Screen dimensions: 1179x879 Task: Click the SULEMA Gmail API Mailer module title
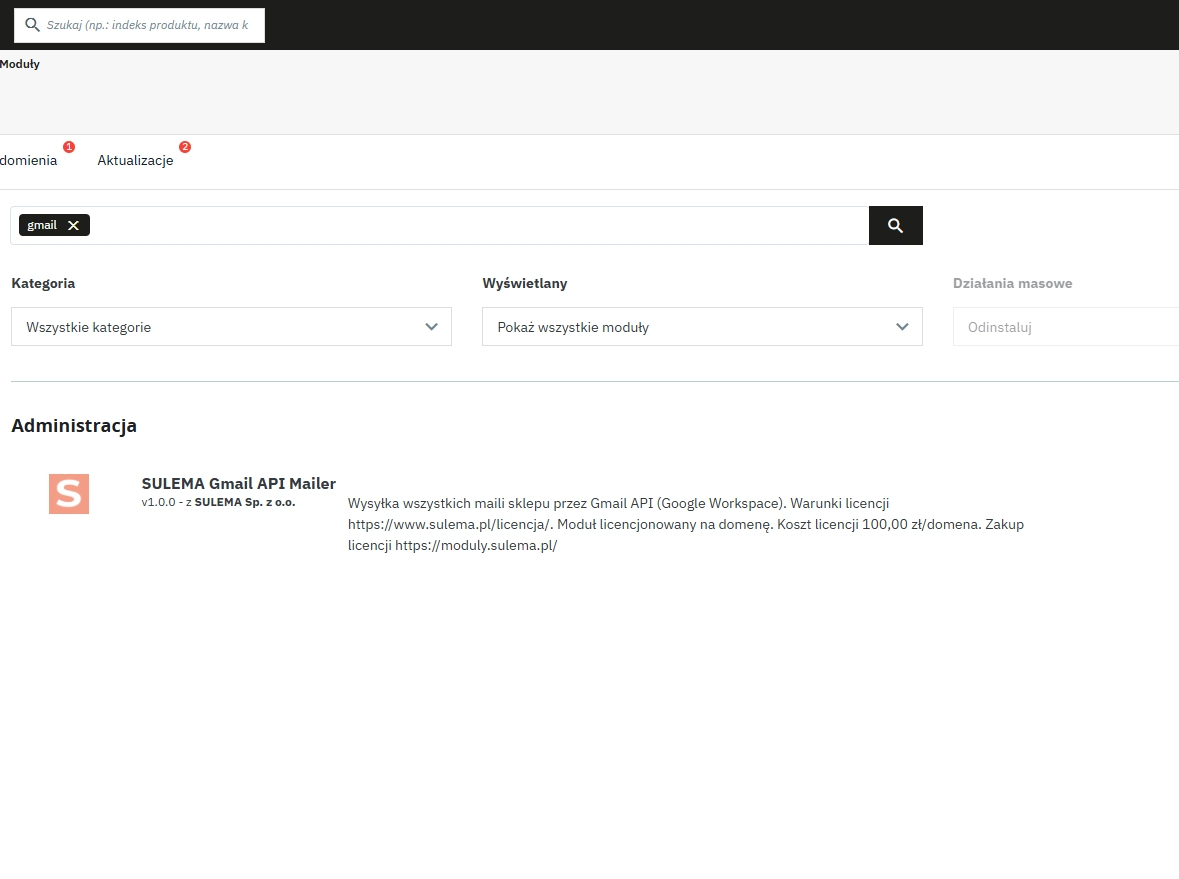[x=238, y=483]
